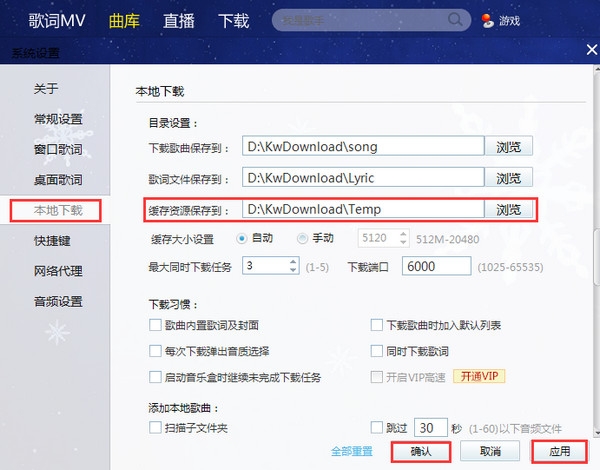
Task: Click 浏览 for cache resource path
Action: (509, 210)
